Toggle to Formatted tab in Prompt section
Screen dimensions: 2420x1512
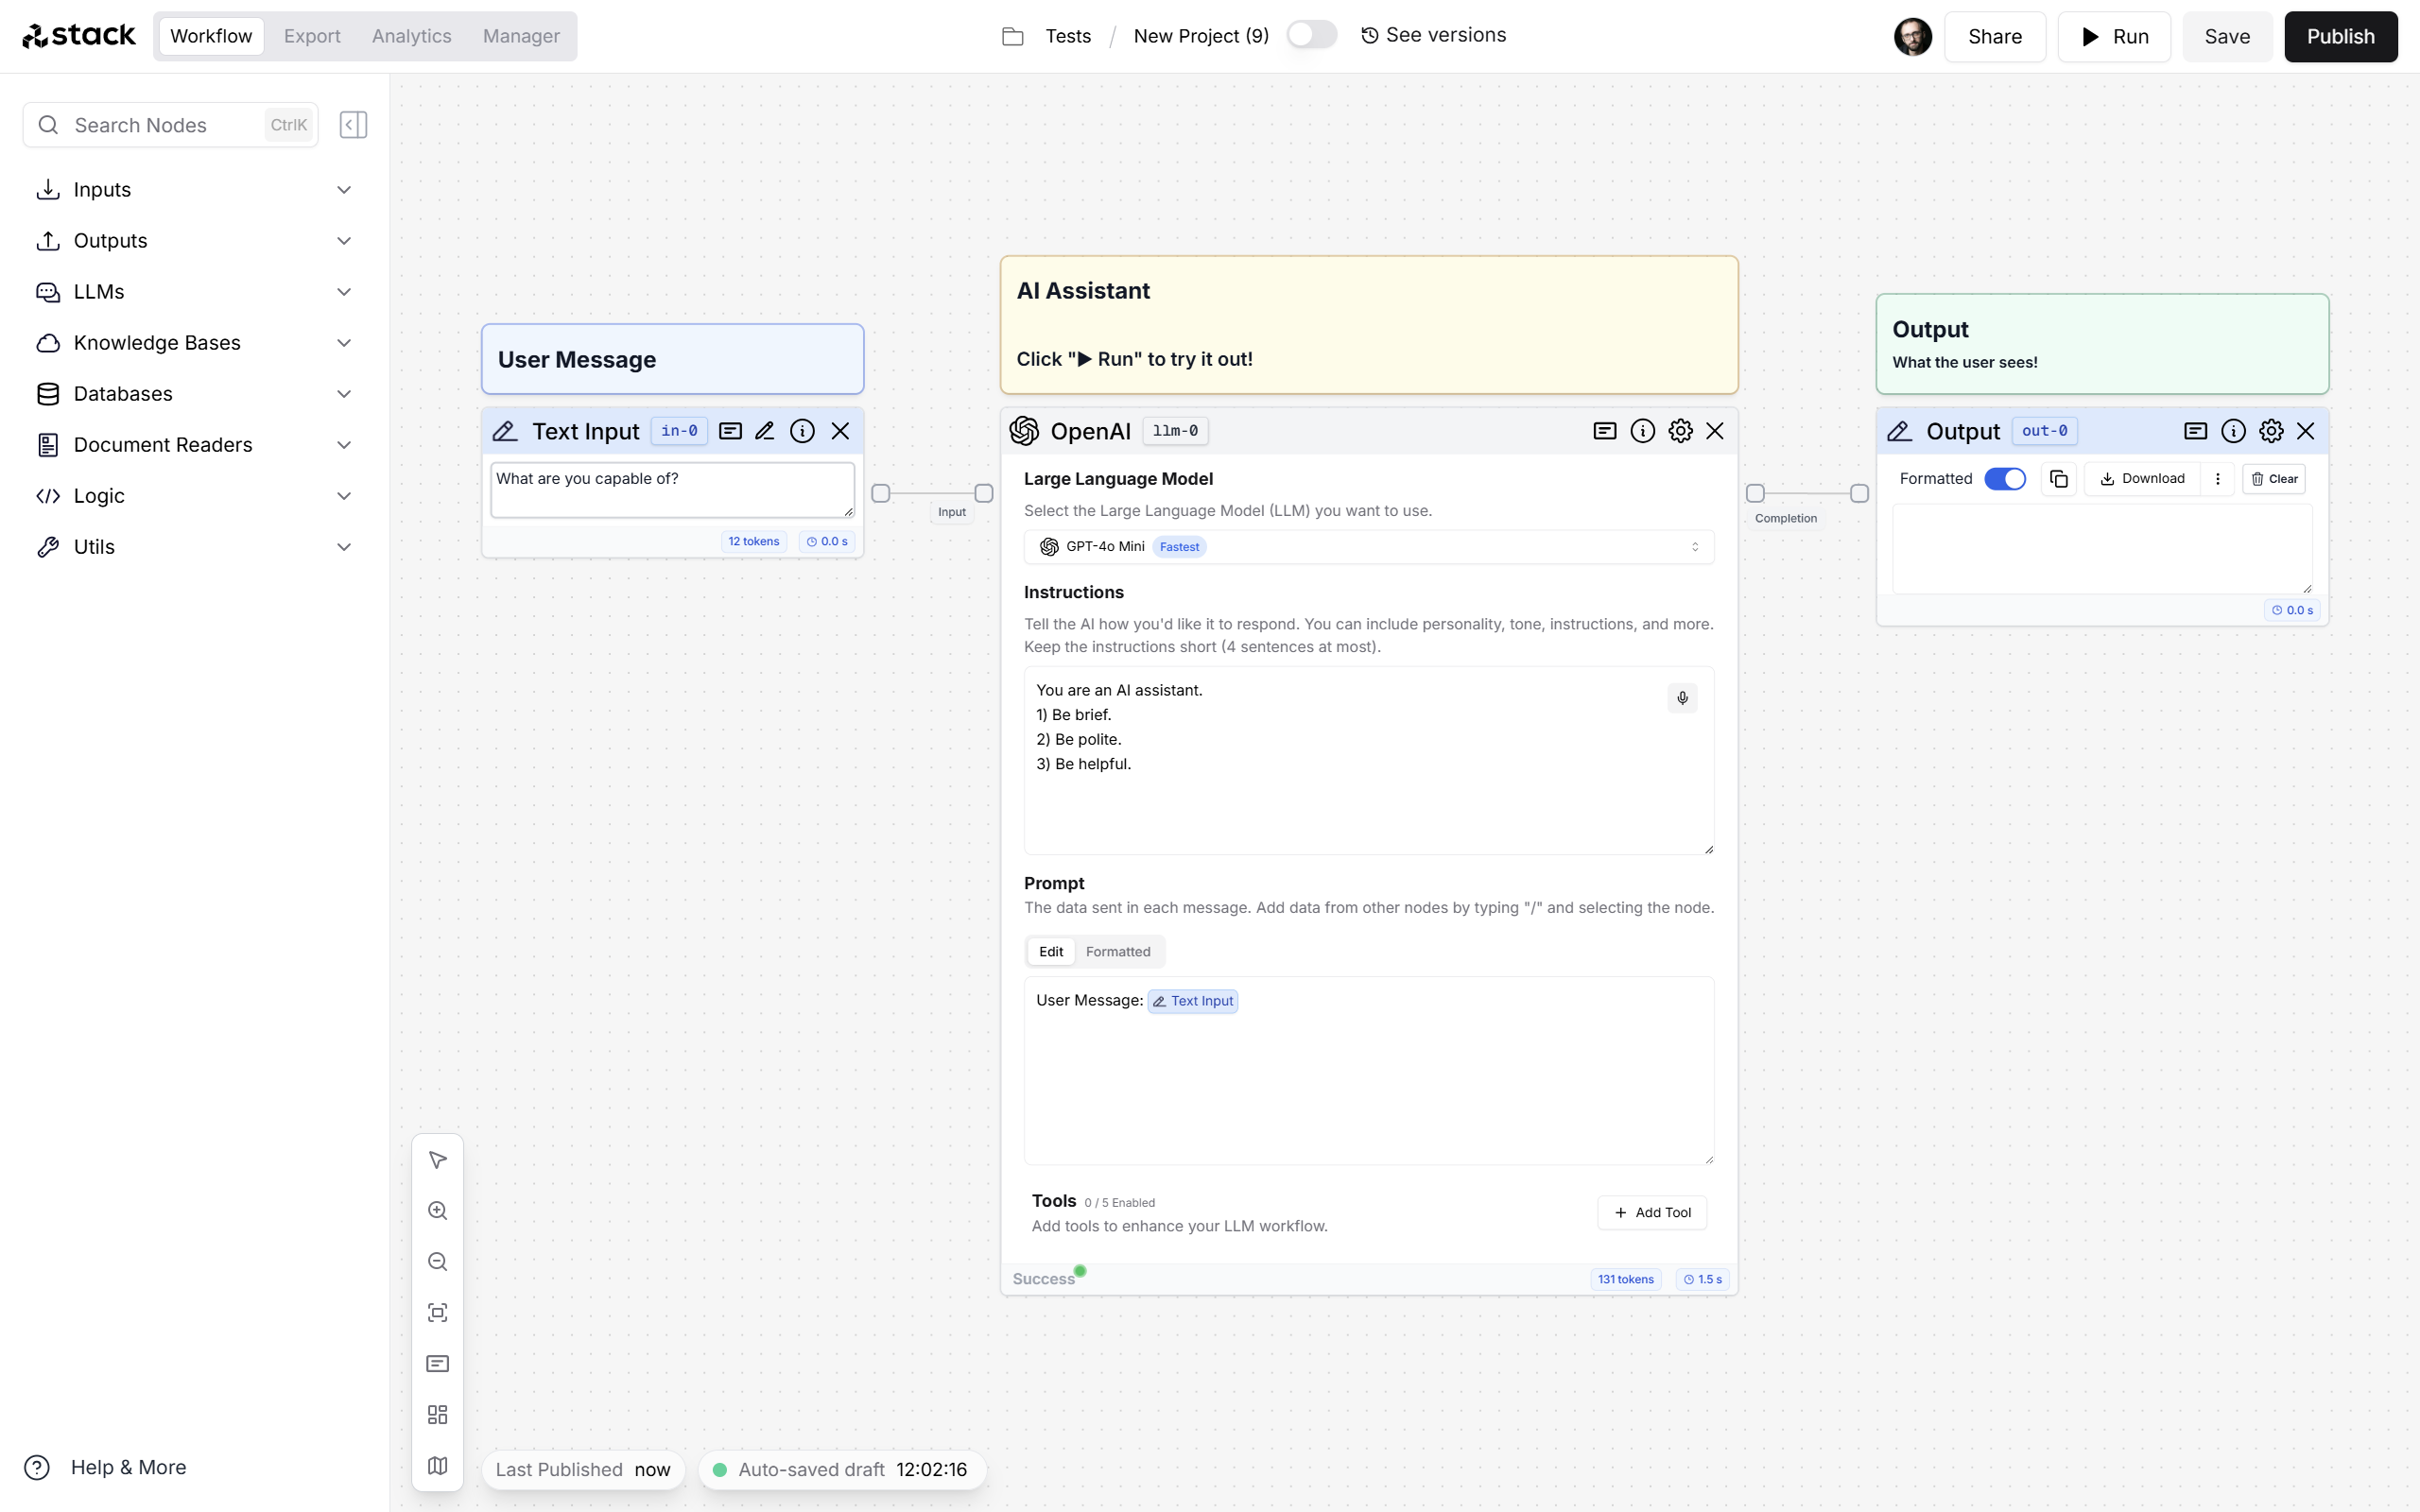pos(1118,951)
